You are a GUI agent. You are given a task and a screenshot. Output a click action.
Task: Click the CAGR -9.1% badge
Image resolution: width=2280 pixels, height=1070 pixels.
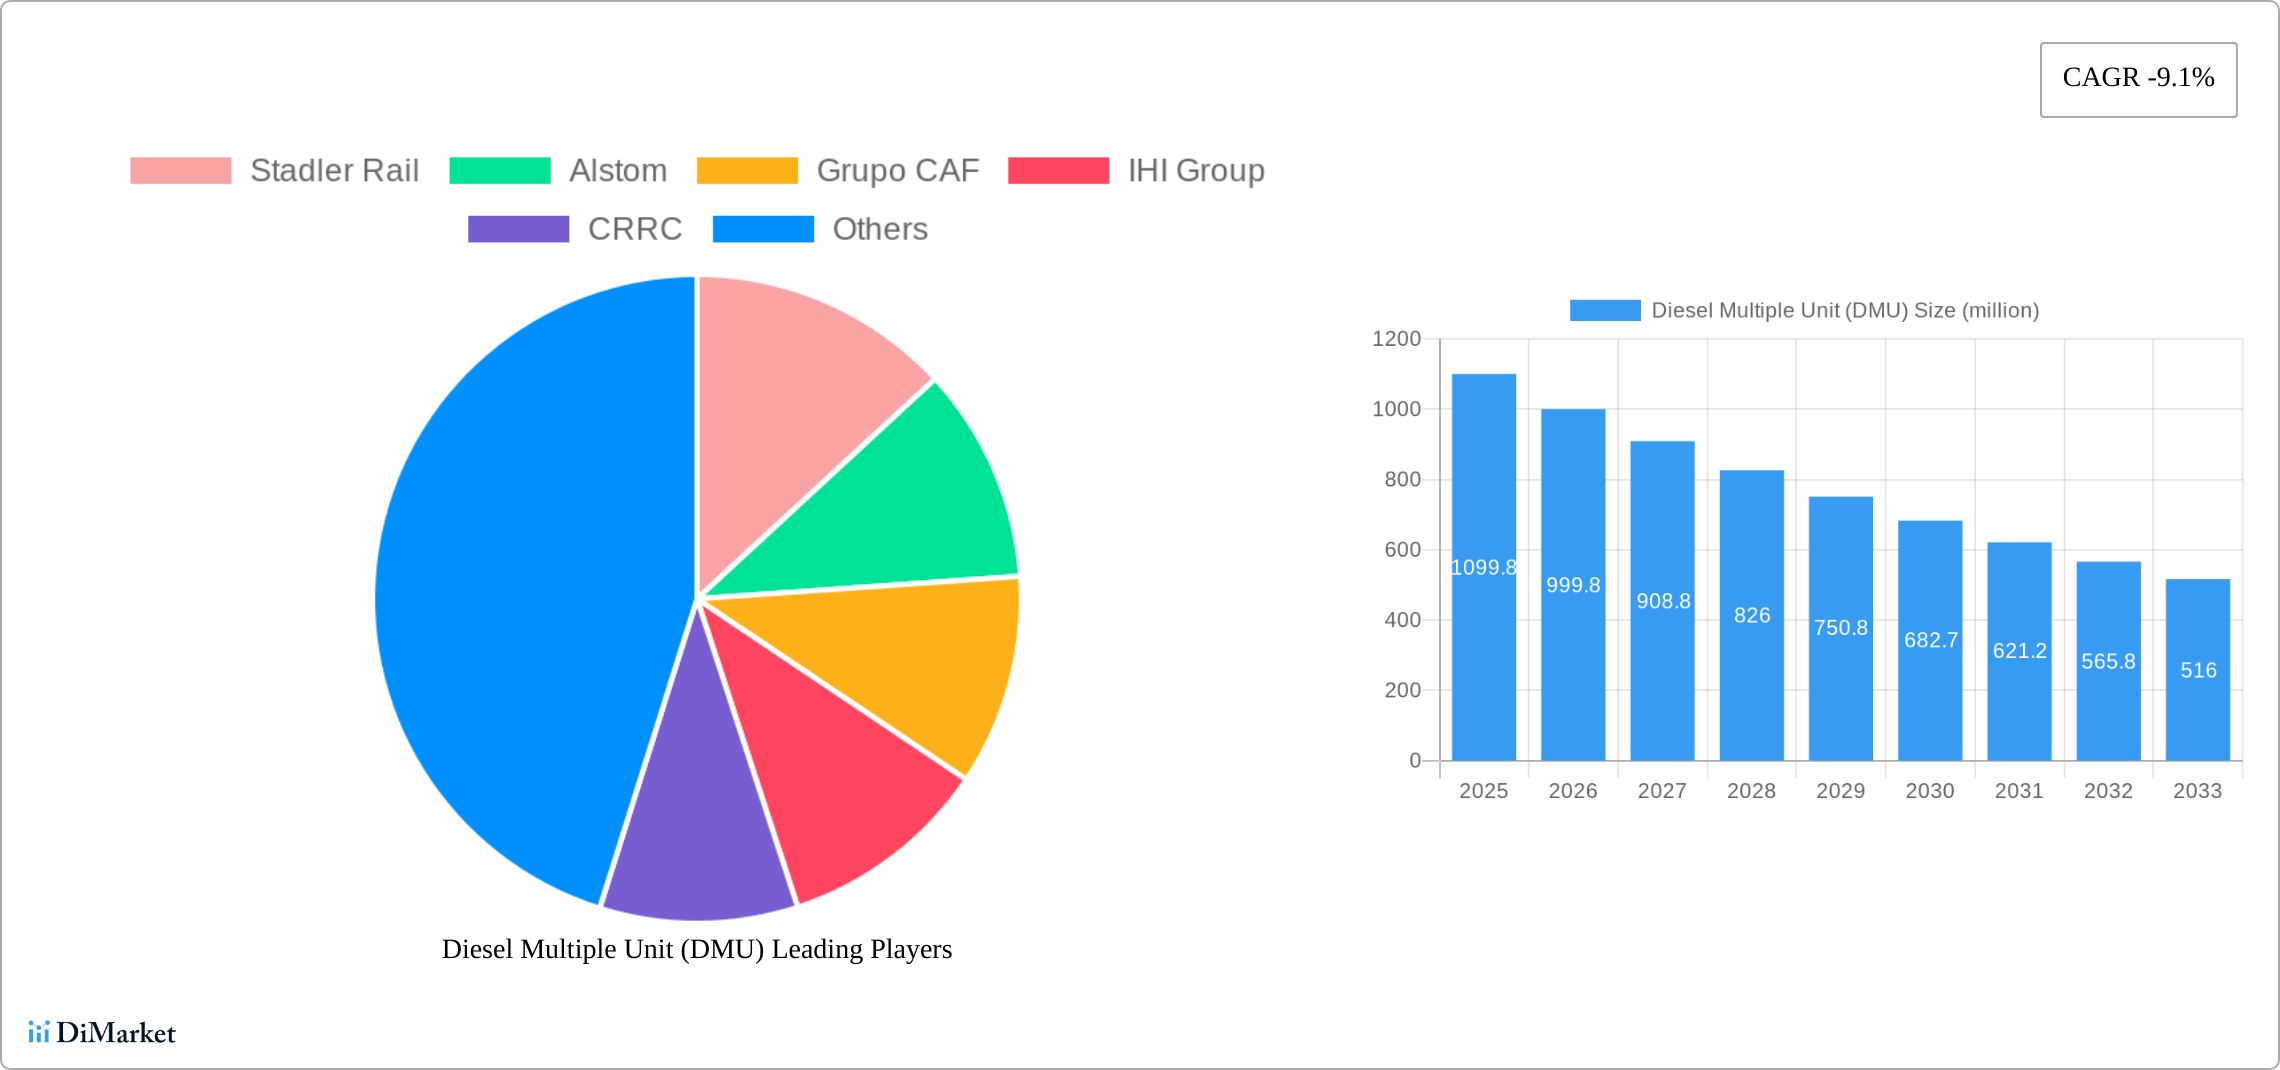(x=2137, y=78)
